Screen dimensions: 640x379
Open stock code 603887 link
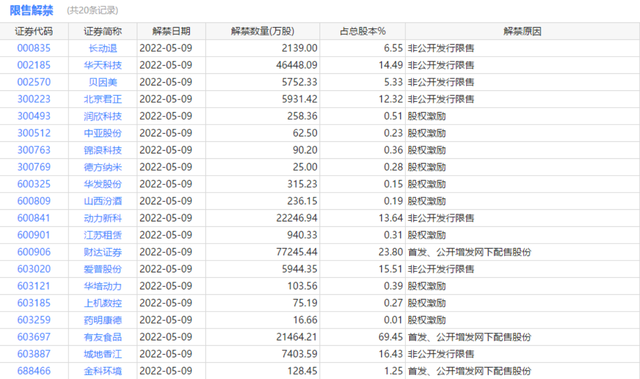(34, 354)
